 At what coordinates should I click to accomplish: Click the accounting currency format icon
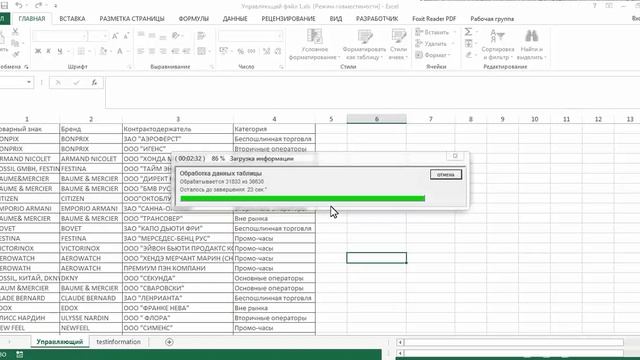223,51
